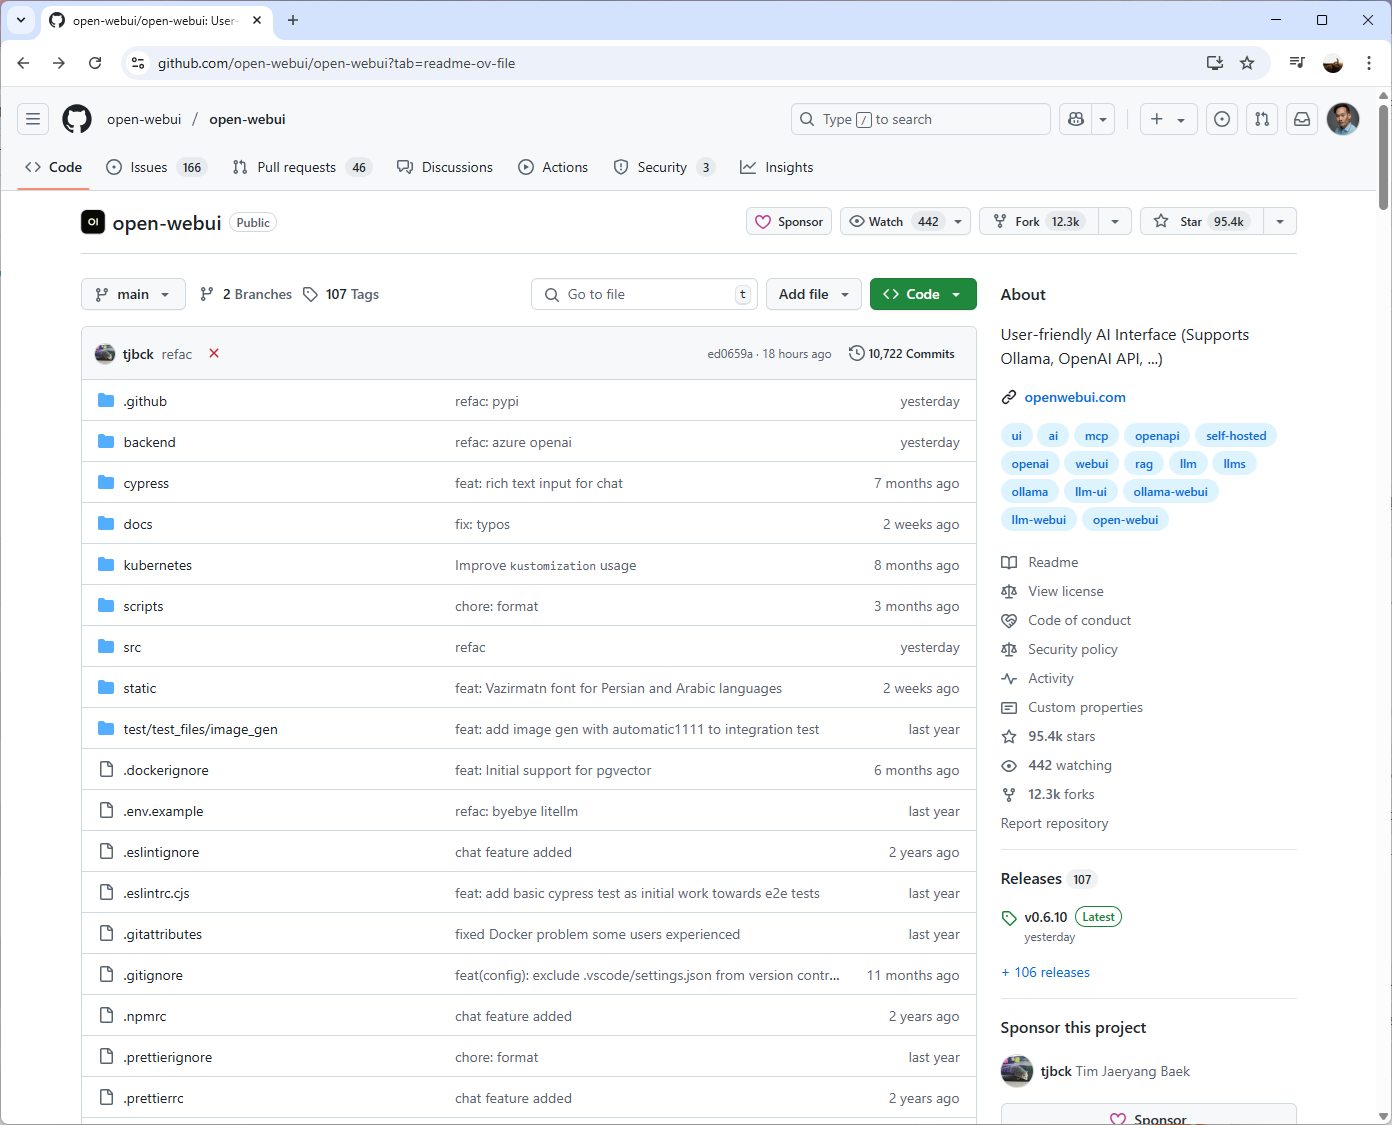The image size is (1392, 1125).
Task: Open the GitHub homepage logo
Action: tap(77, 119)
